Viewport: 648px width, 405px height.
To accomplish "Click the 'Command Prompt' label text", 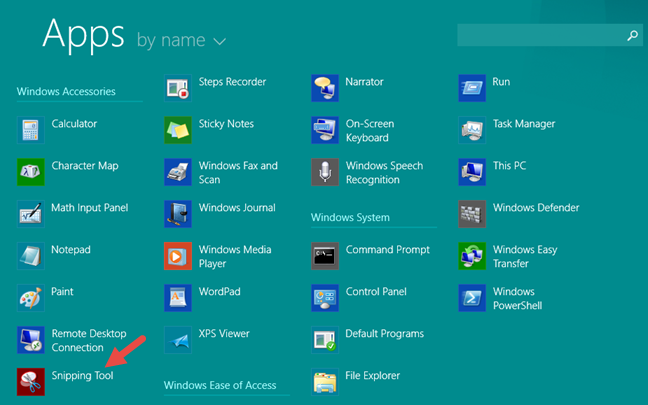I will pos(388,250).
